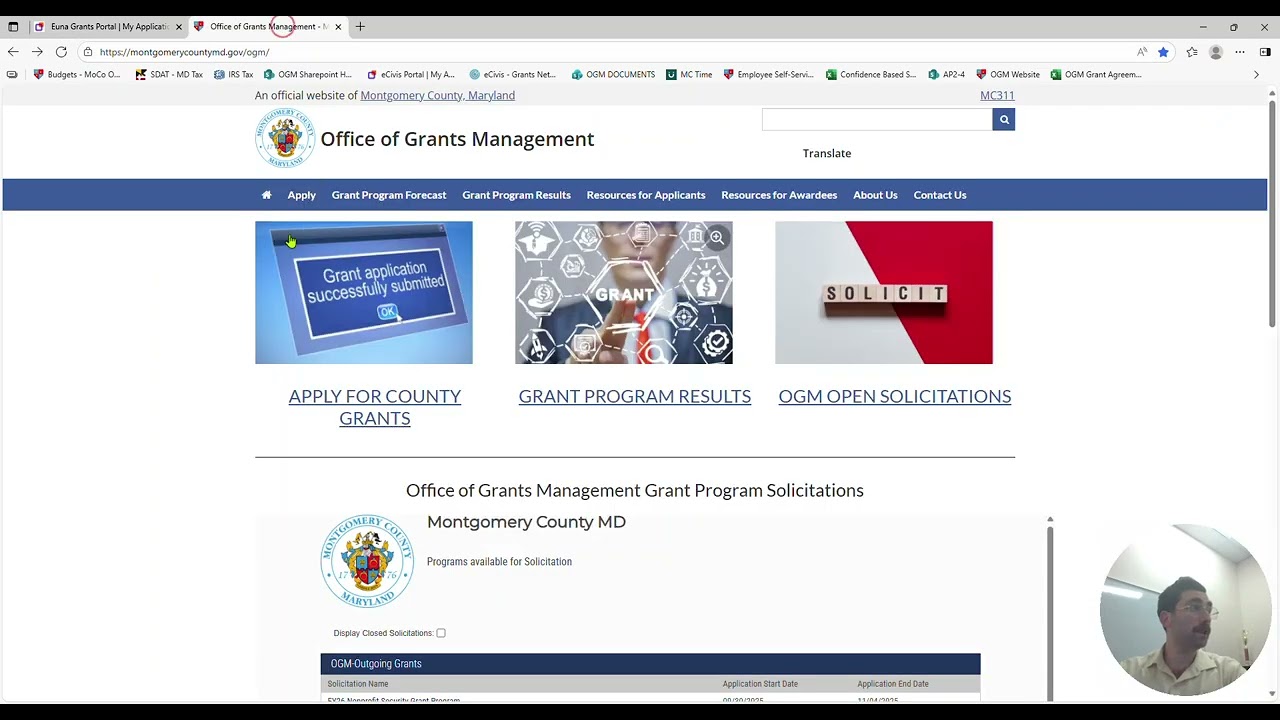Open eCivis - Grants Net bookmark
1280x720 pixels.
(513, 74)
